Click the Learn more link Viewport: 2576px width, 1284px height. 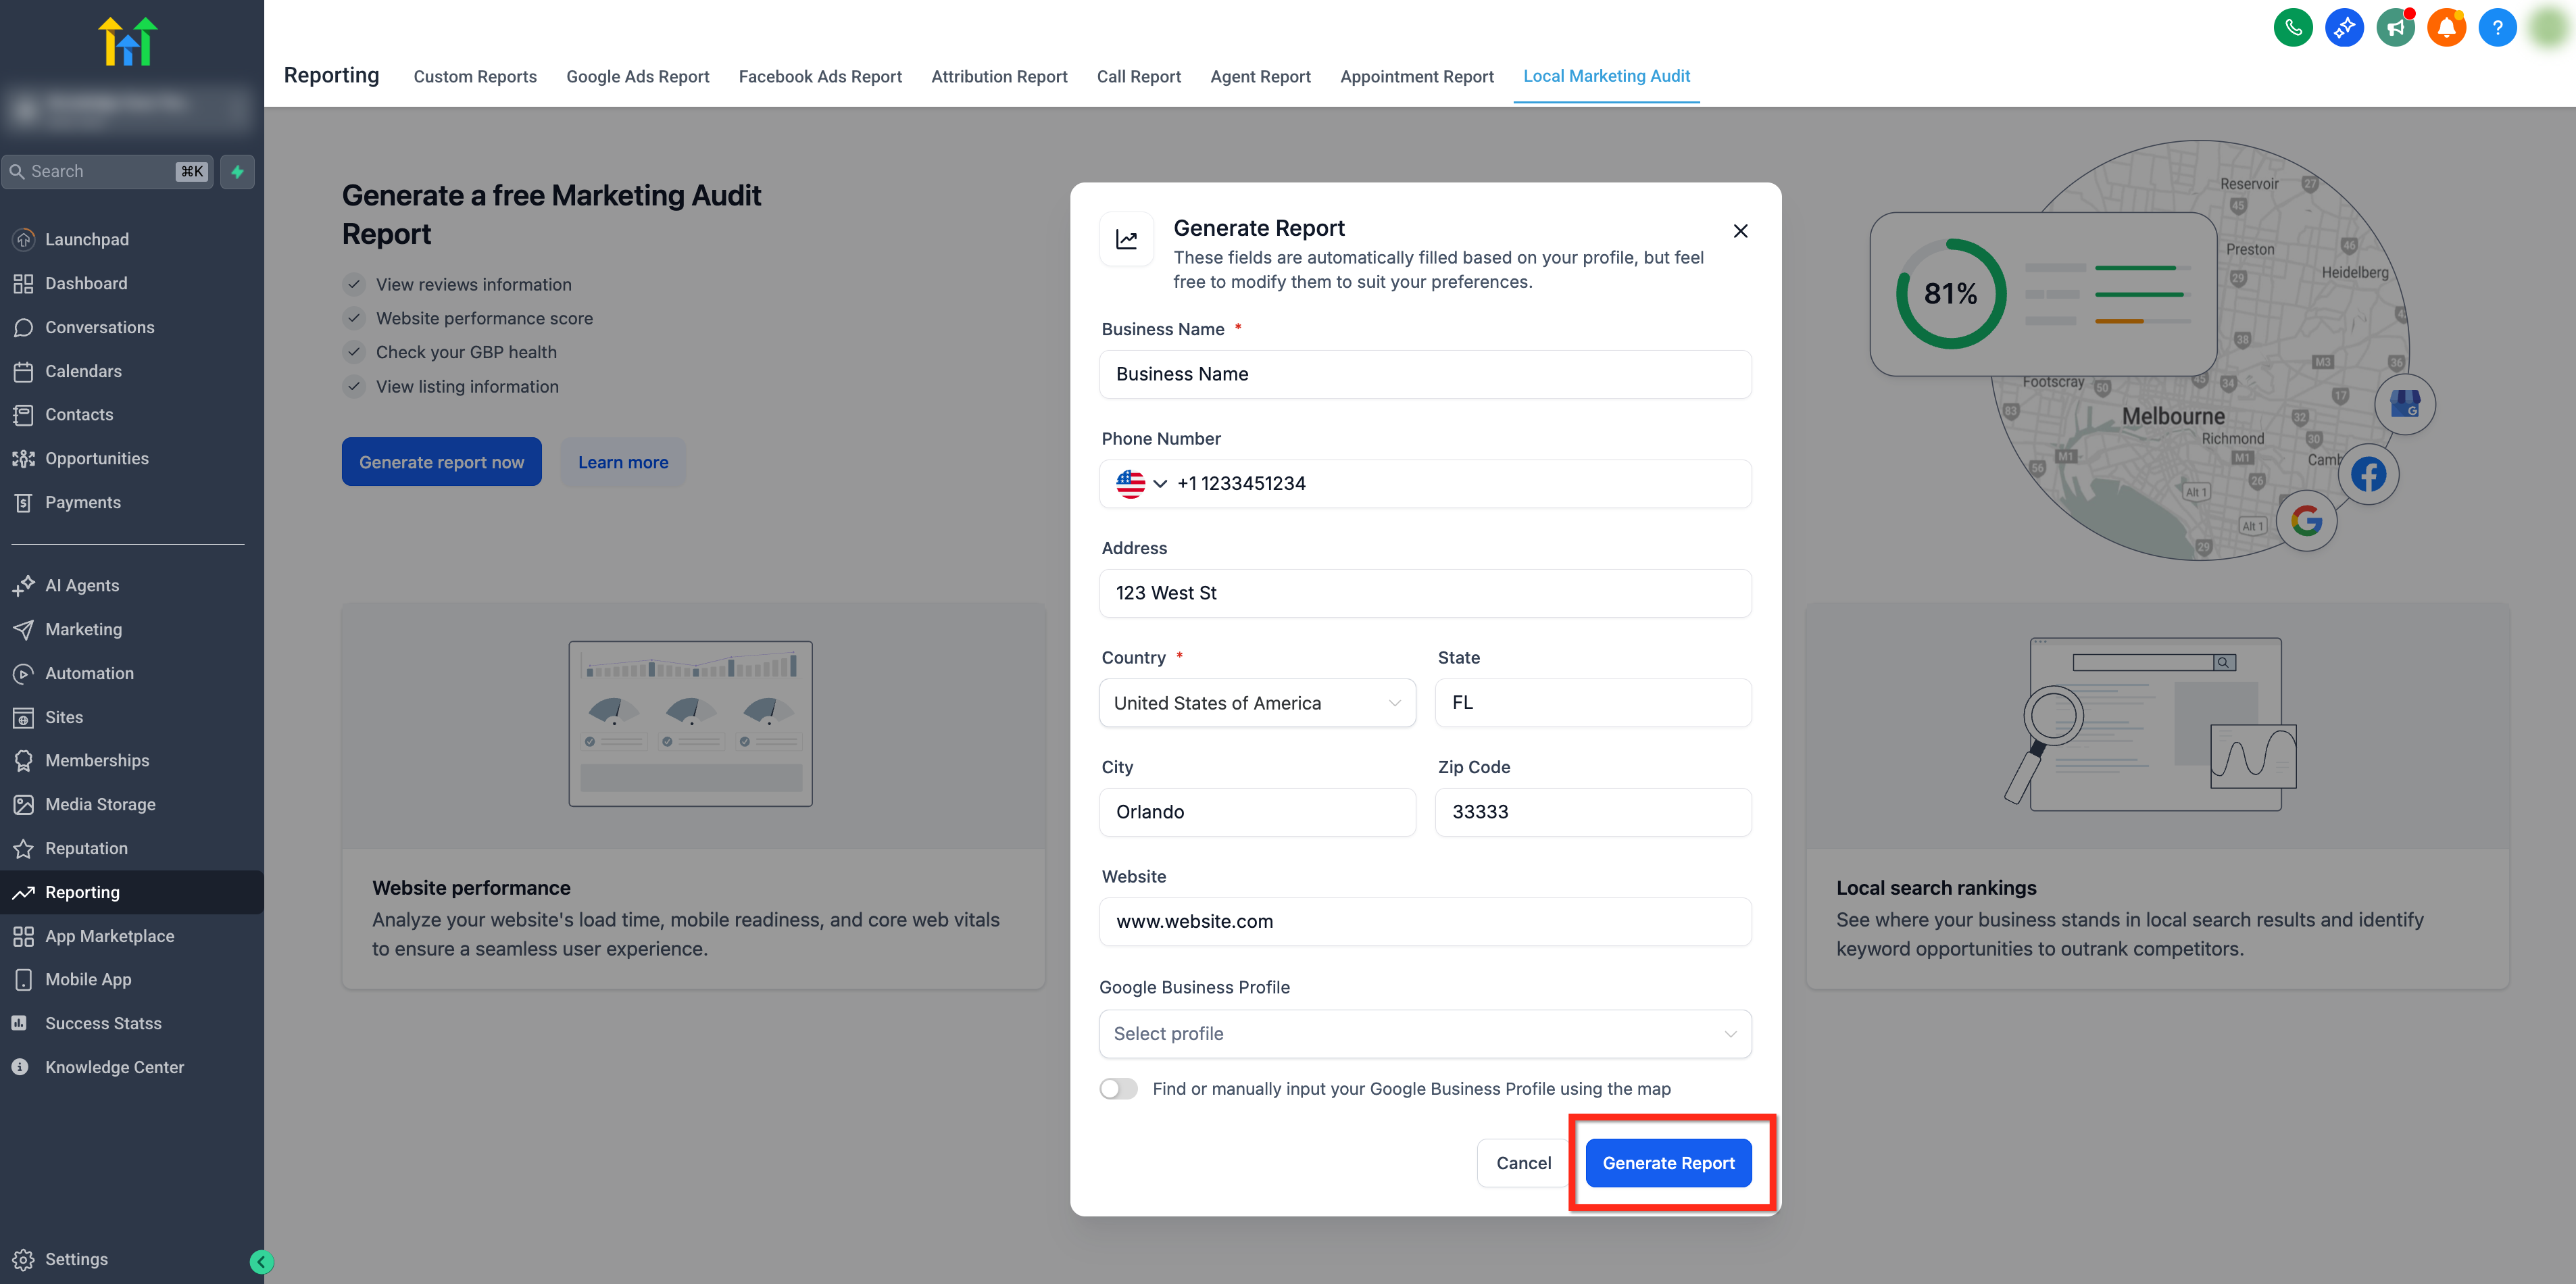coord(622,462)
